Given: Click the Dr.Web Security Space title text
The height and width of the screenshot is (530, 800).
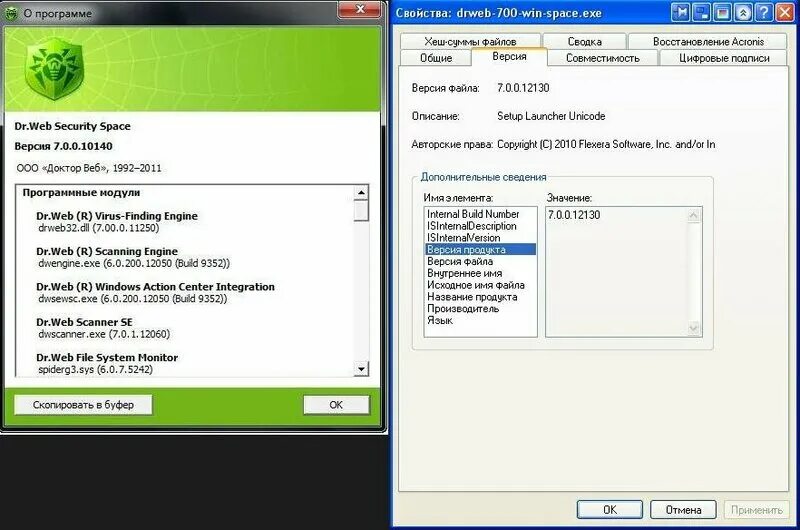Looking at the screenshot, I should pos(72,126).
